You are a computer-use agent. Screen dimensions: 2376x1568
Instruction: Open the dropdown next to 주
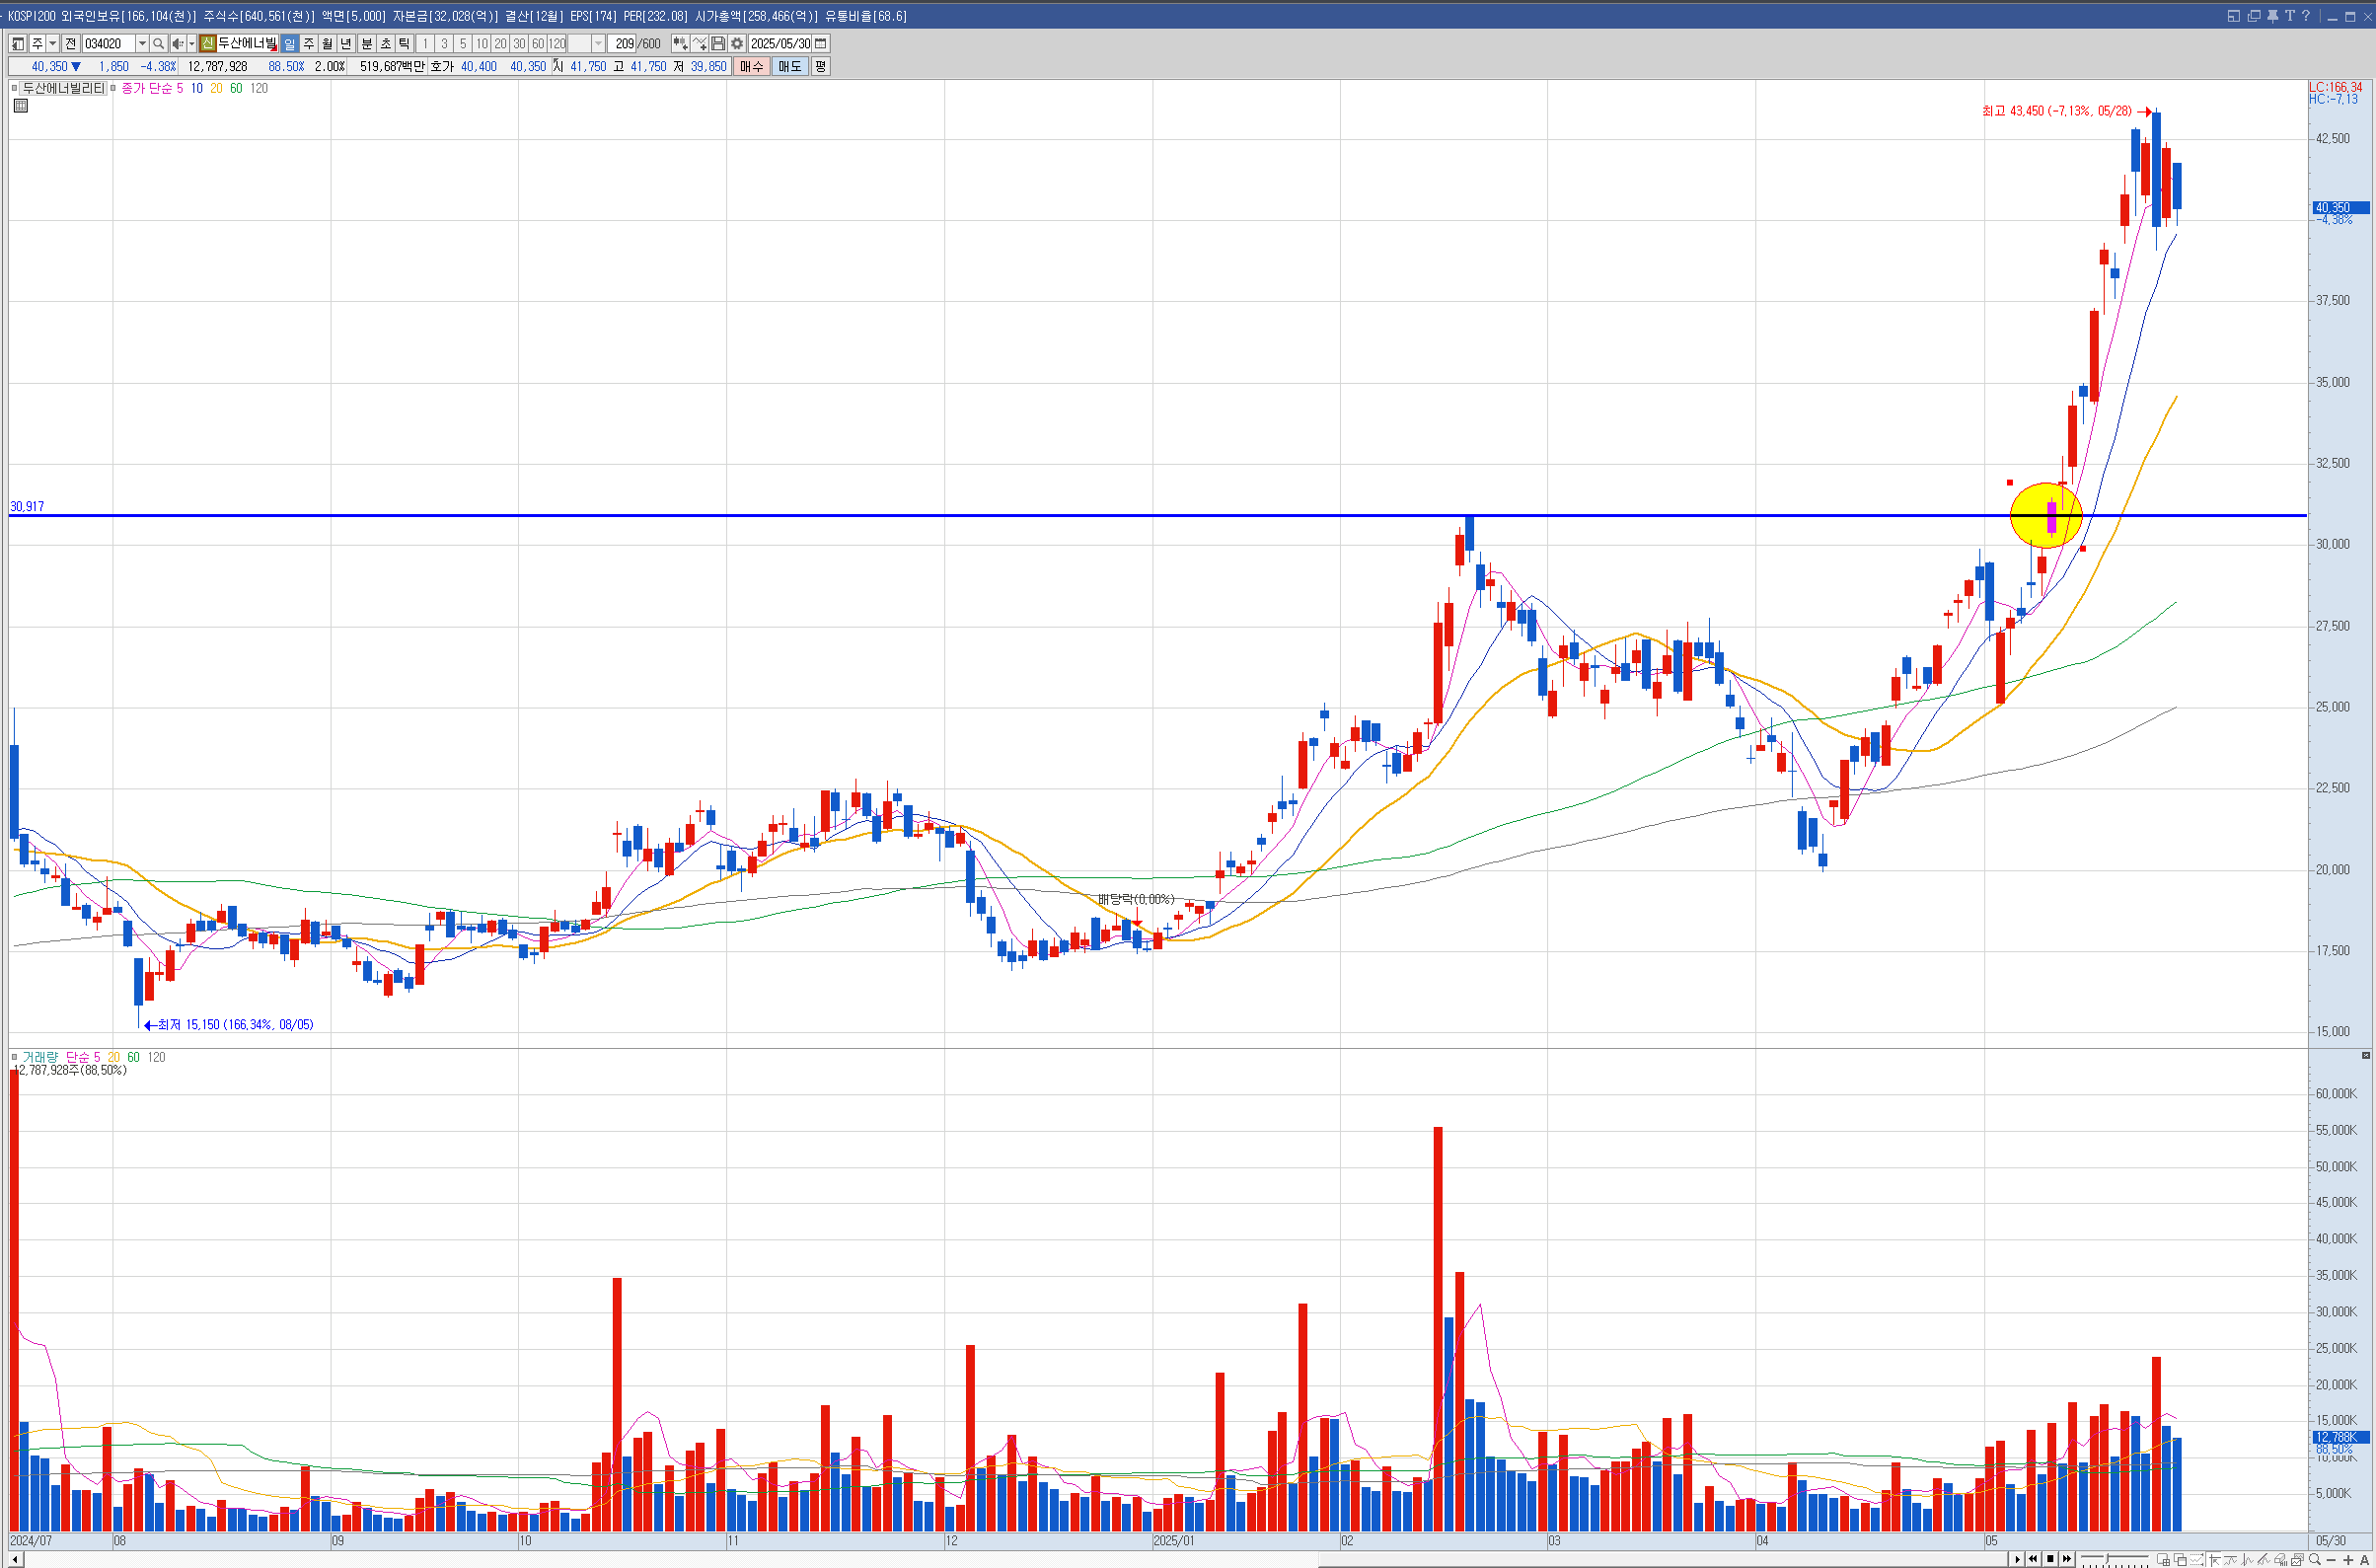click(x=53, y=44)
